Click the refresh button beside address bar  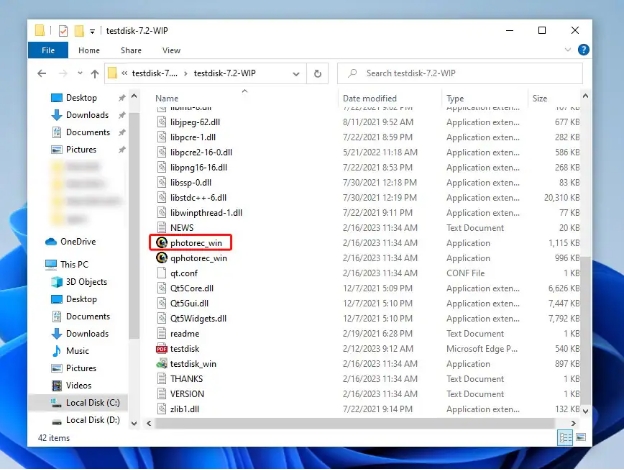coord(318,73)
